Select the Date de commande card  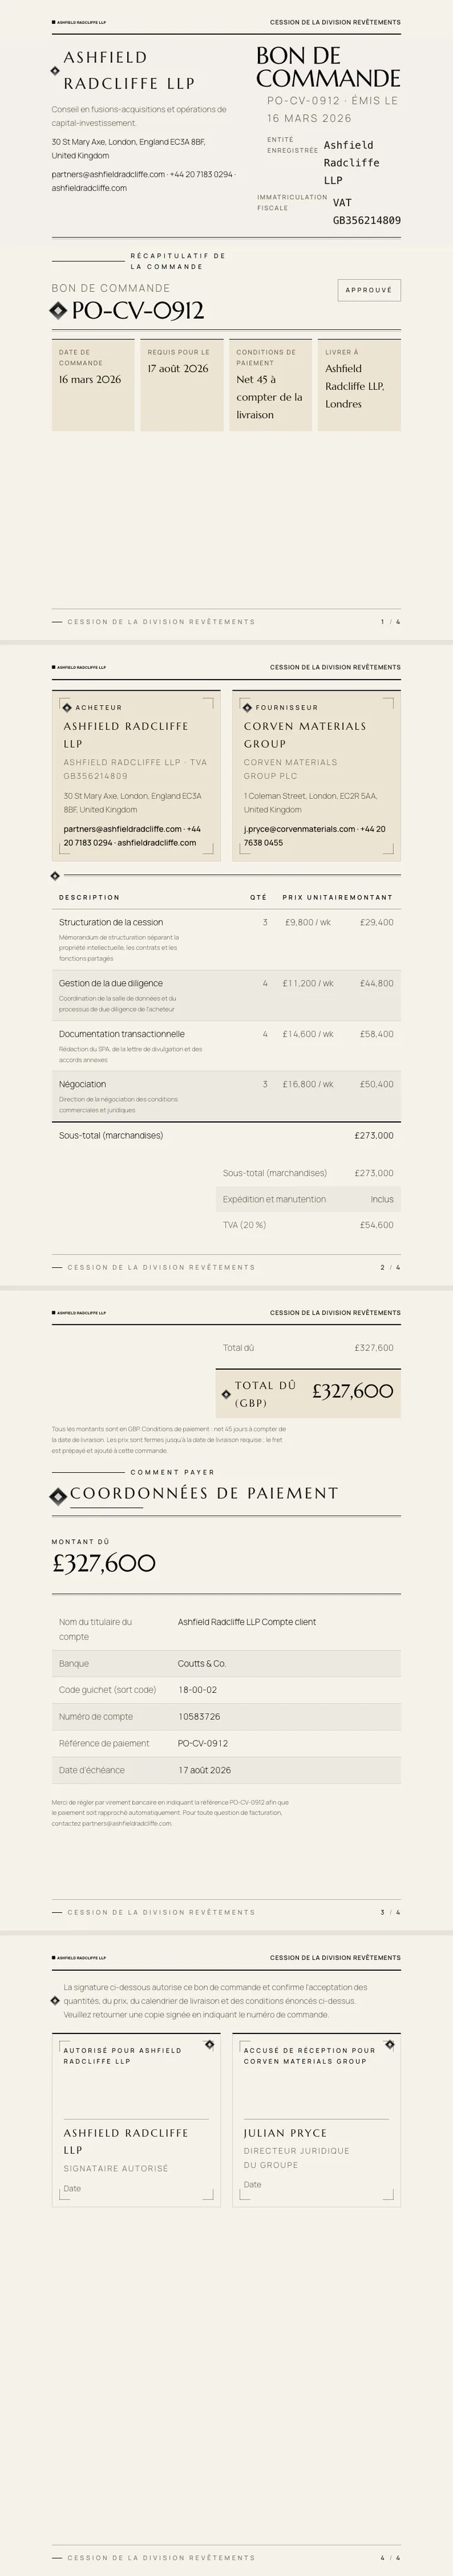tap(93, 385)
